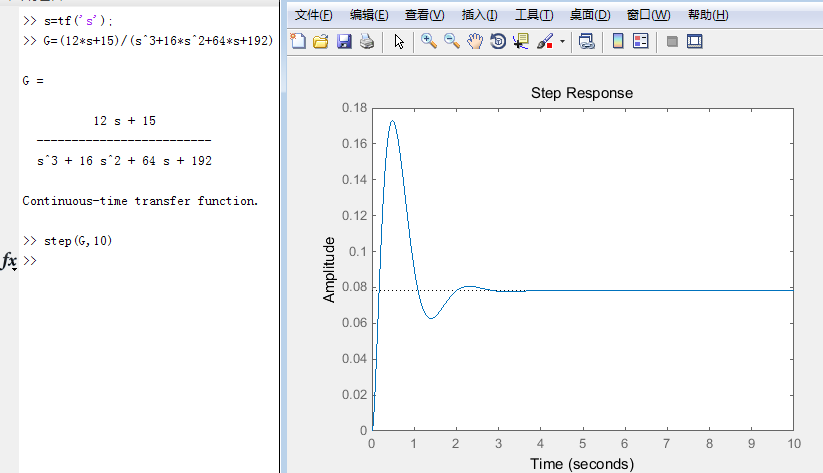Click the Continuous-time transfer function text
823x473 pixels.
tap(140, 201)
